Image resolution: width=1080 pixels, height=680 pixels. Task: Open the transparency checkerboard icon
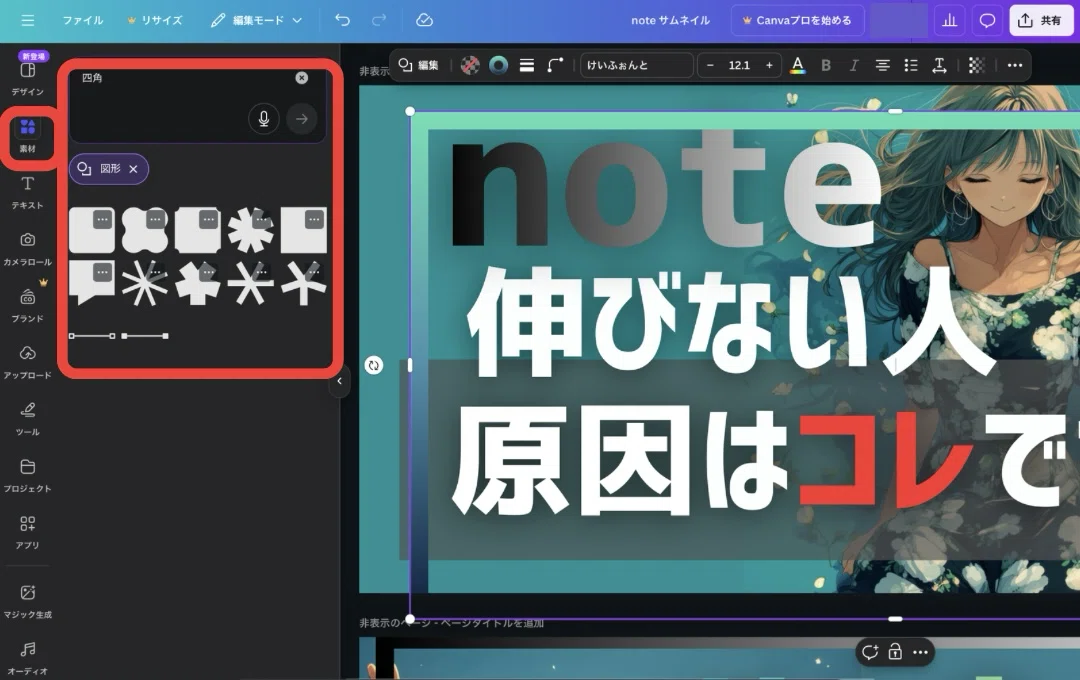pos(976,65)
